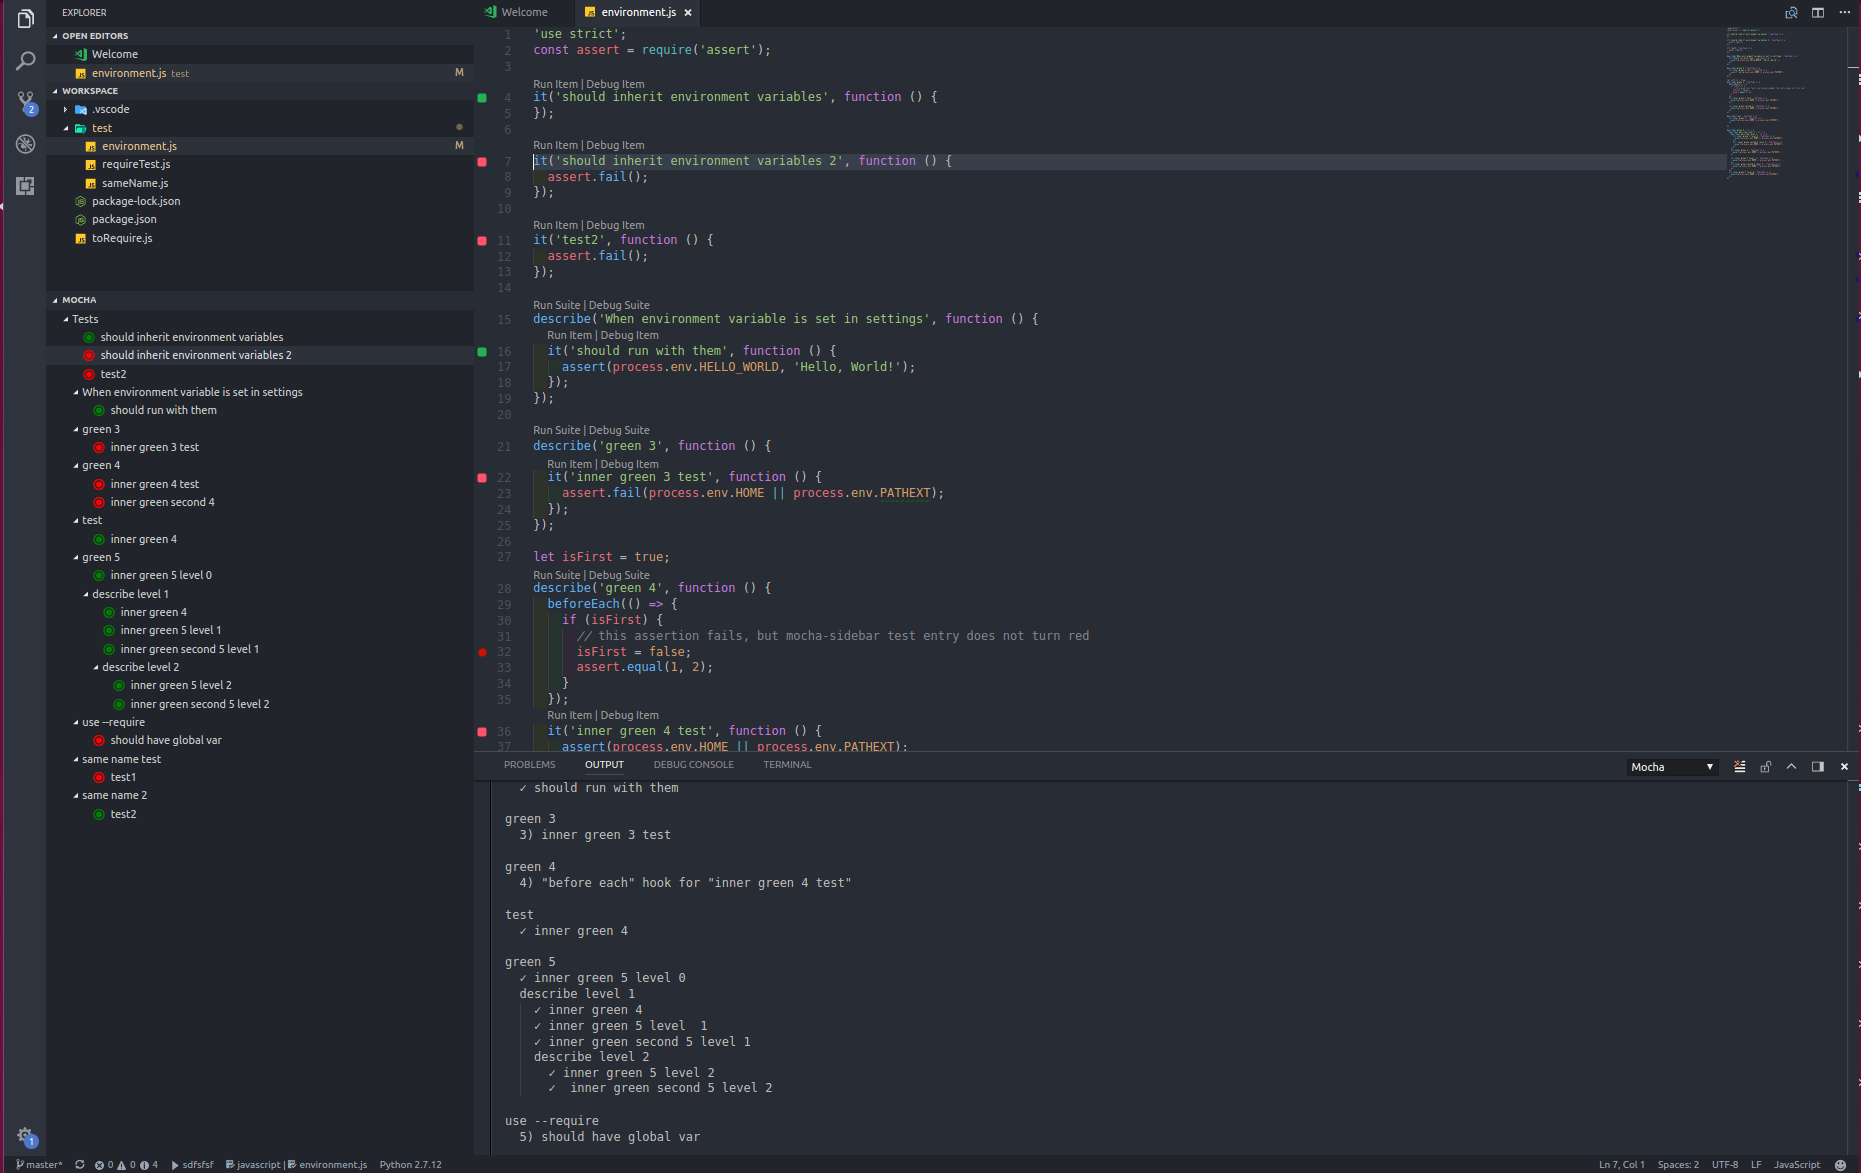Click green passed icon on line 4 gutter
Screen dimensions: 1861x1173
point(482,98)
